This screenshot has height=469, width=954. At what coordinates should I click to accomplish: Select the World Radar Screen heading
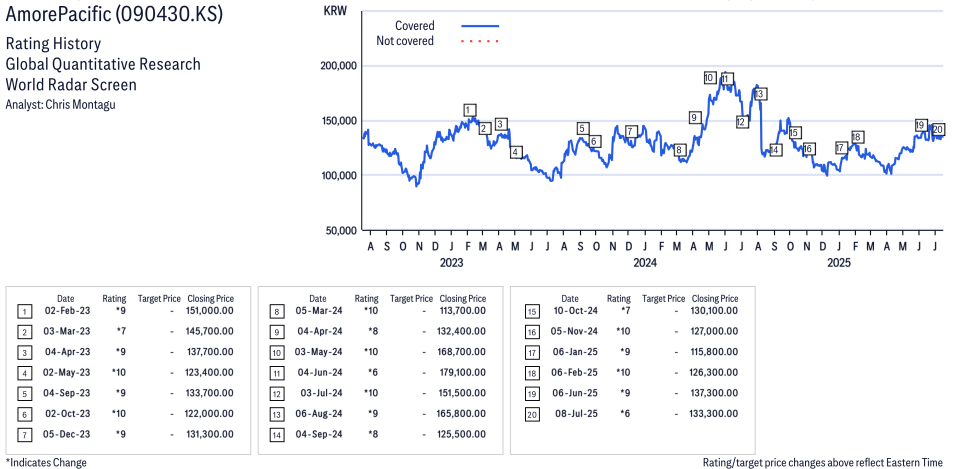point(71,85)
